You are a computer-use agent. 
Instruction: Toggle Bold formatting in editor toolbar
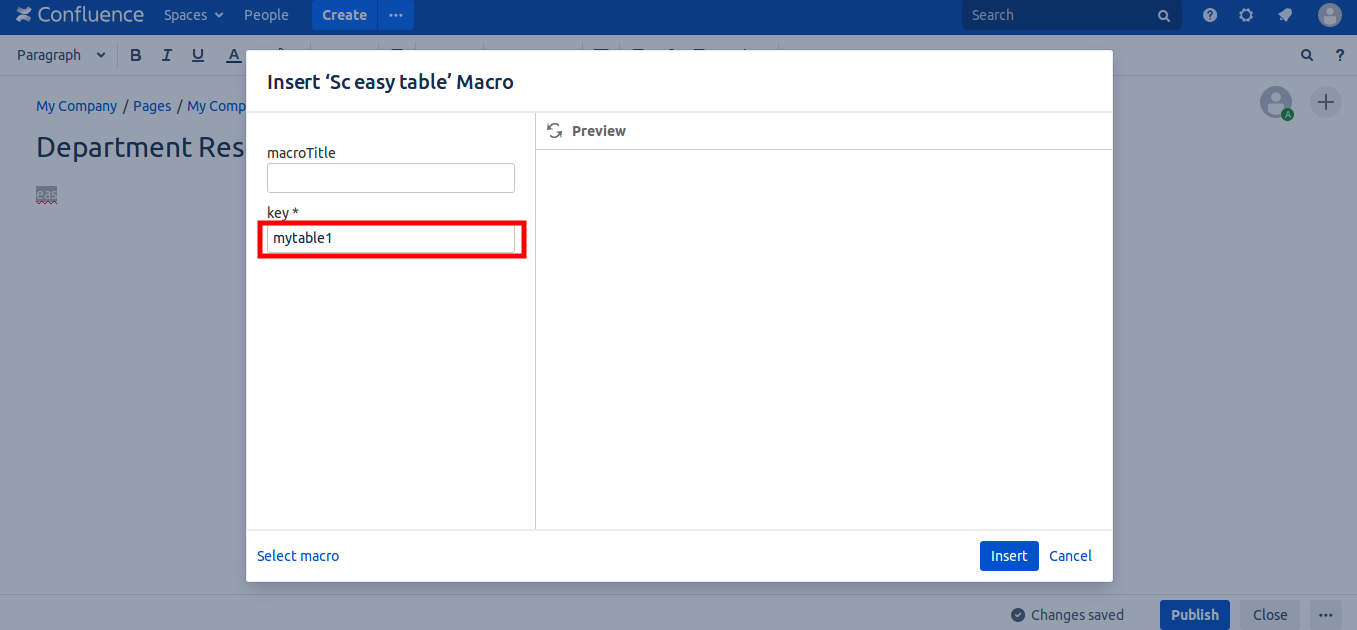[x=136, y=55]
